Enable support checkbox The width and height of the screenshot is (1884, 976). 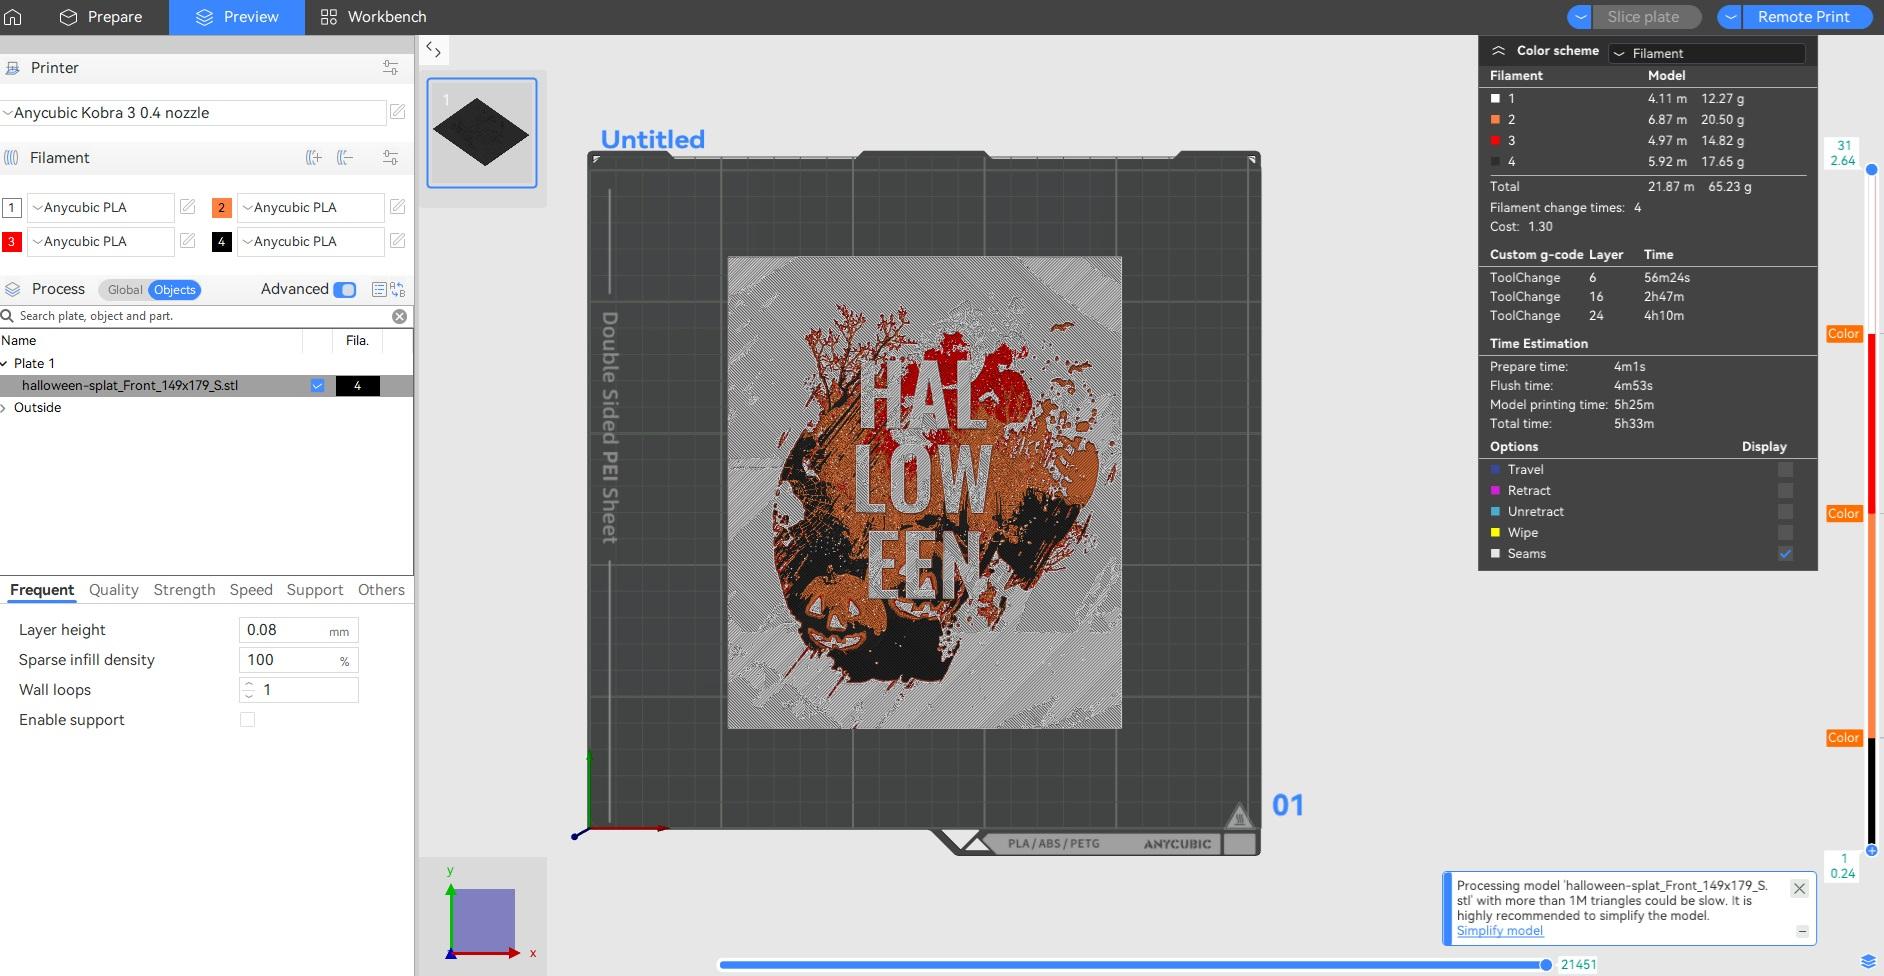247,719
